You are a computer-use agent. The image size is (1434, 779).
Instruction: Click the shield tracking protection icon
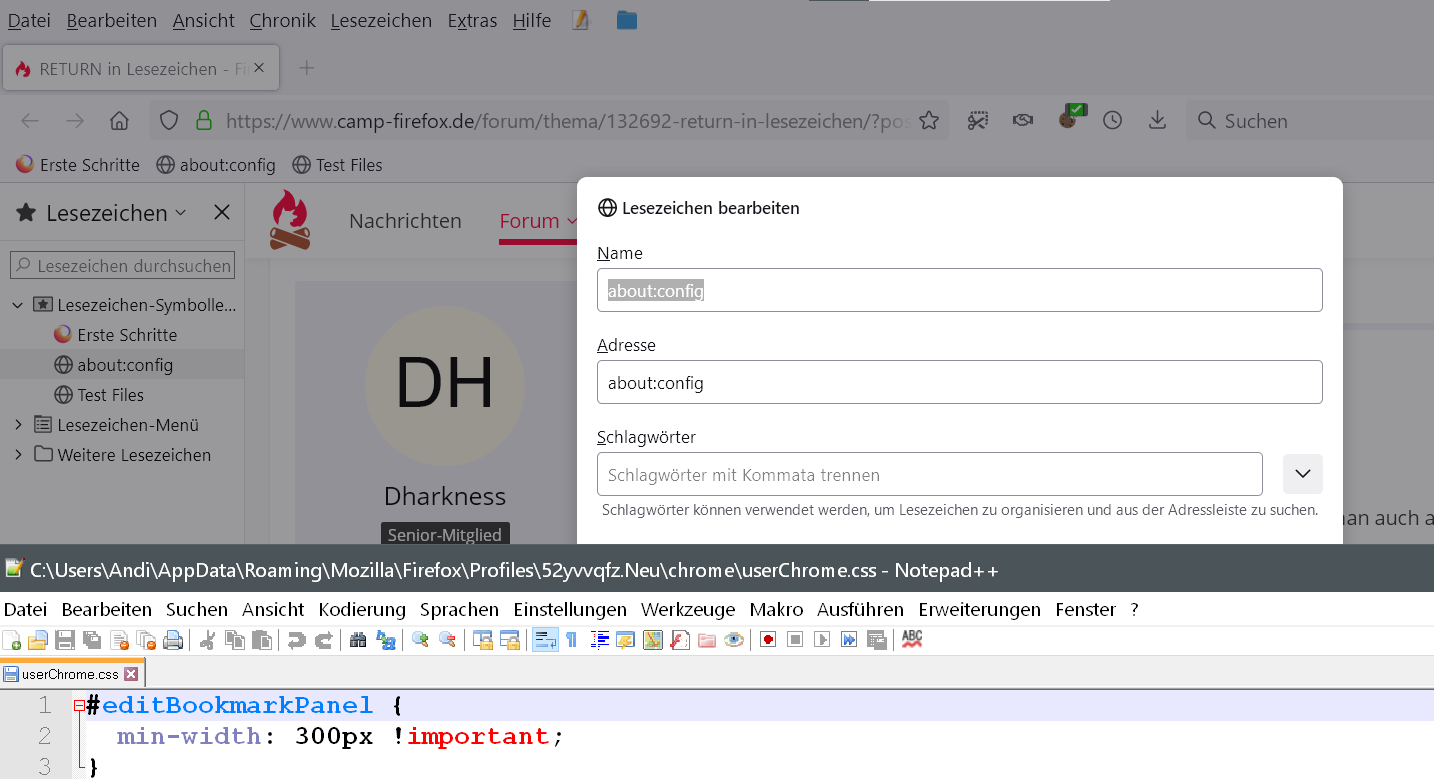coord(169,121)
